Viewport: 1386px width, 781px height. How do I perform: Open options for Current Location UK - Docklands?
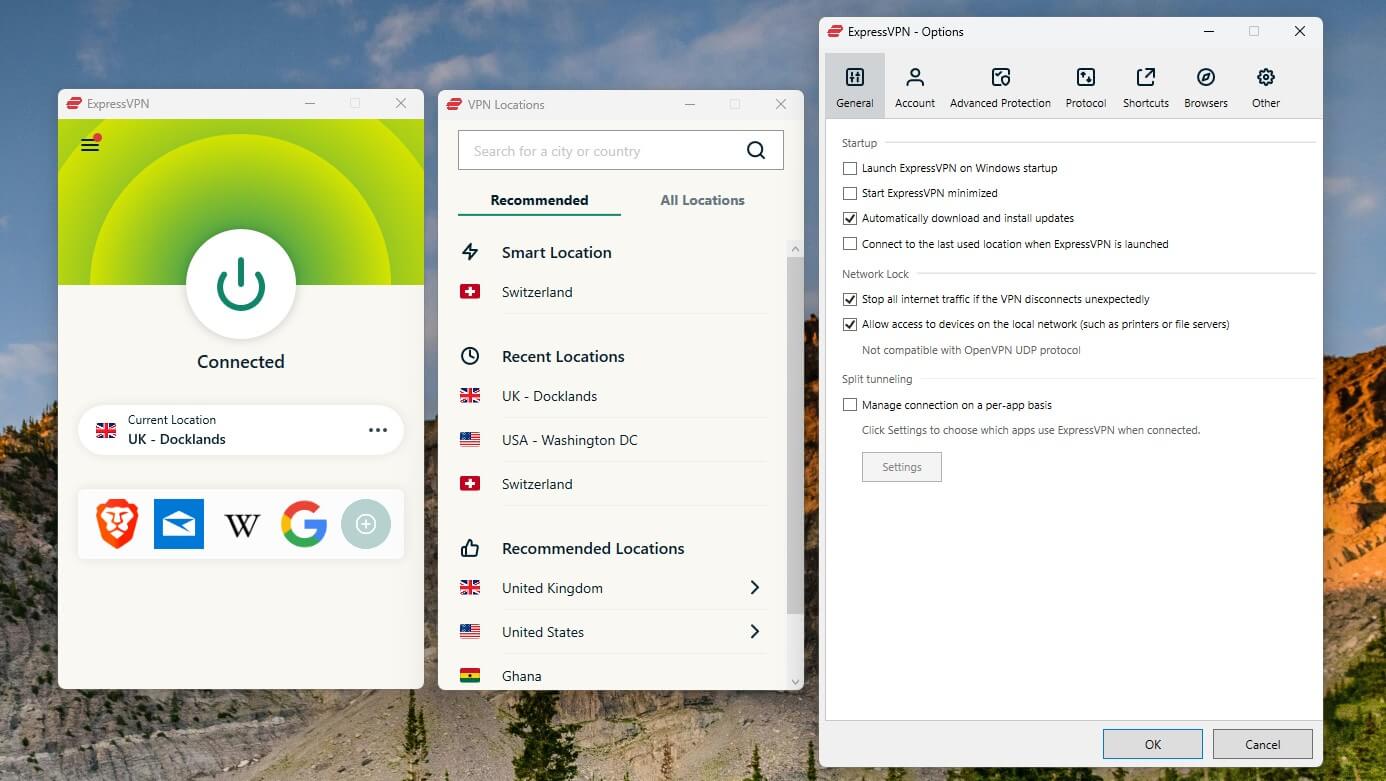tap(378, 429)
